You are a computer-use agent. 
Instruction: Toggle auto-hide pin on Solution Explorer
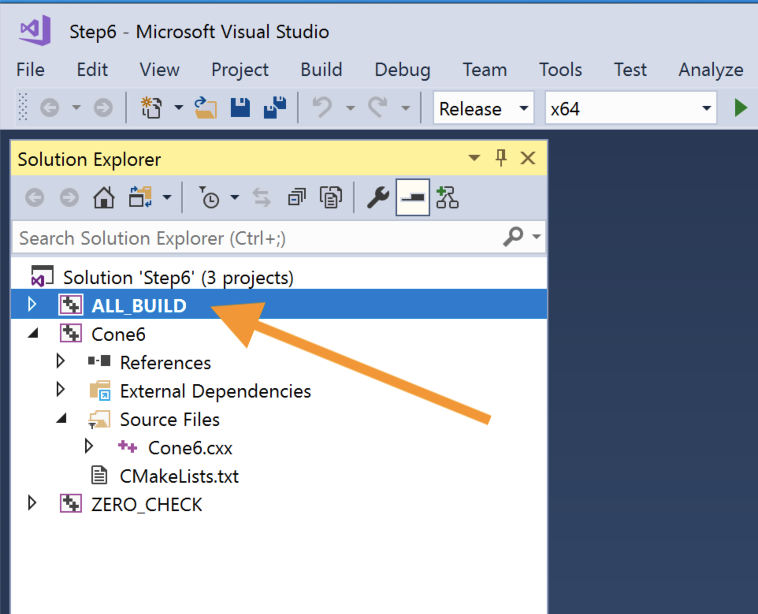coord(501,158)
